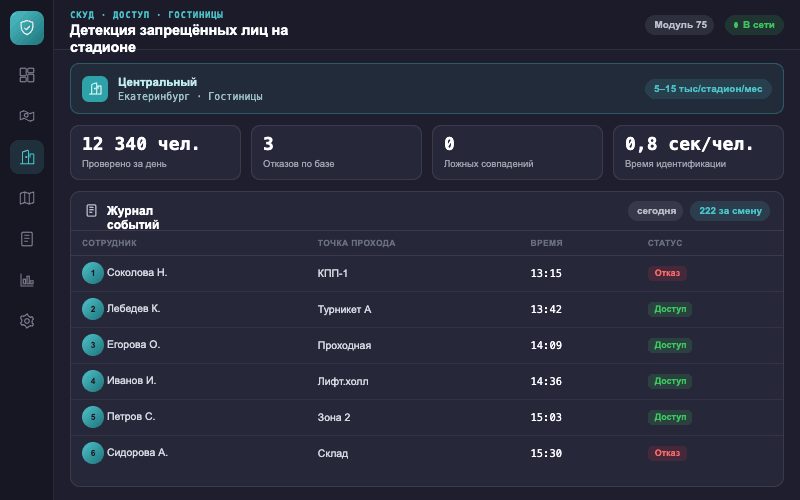Screen dimensions: 800x500
Task: Select the сегодня filter chip
Action: [656, 211]
